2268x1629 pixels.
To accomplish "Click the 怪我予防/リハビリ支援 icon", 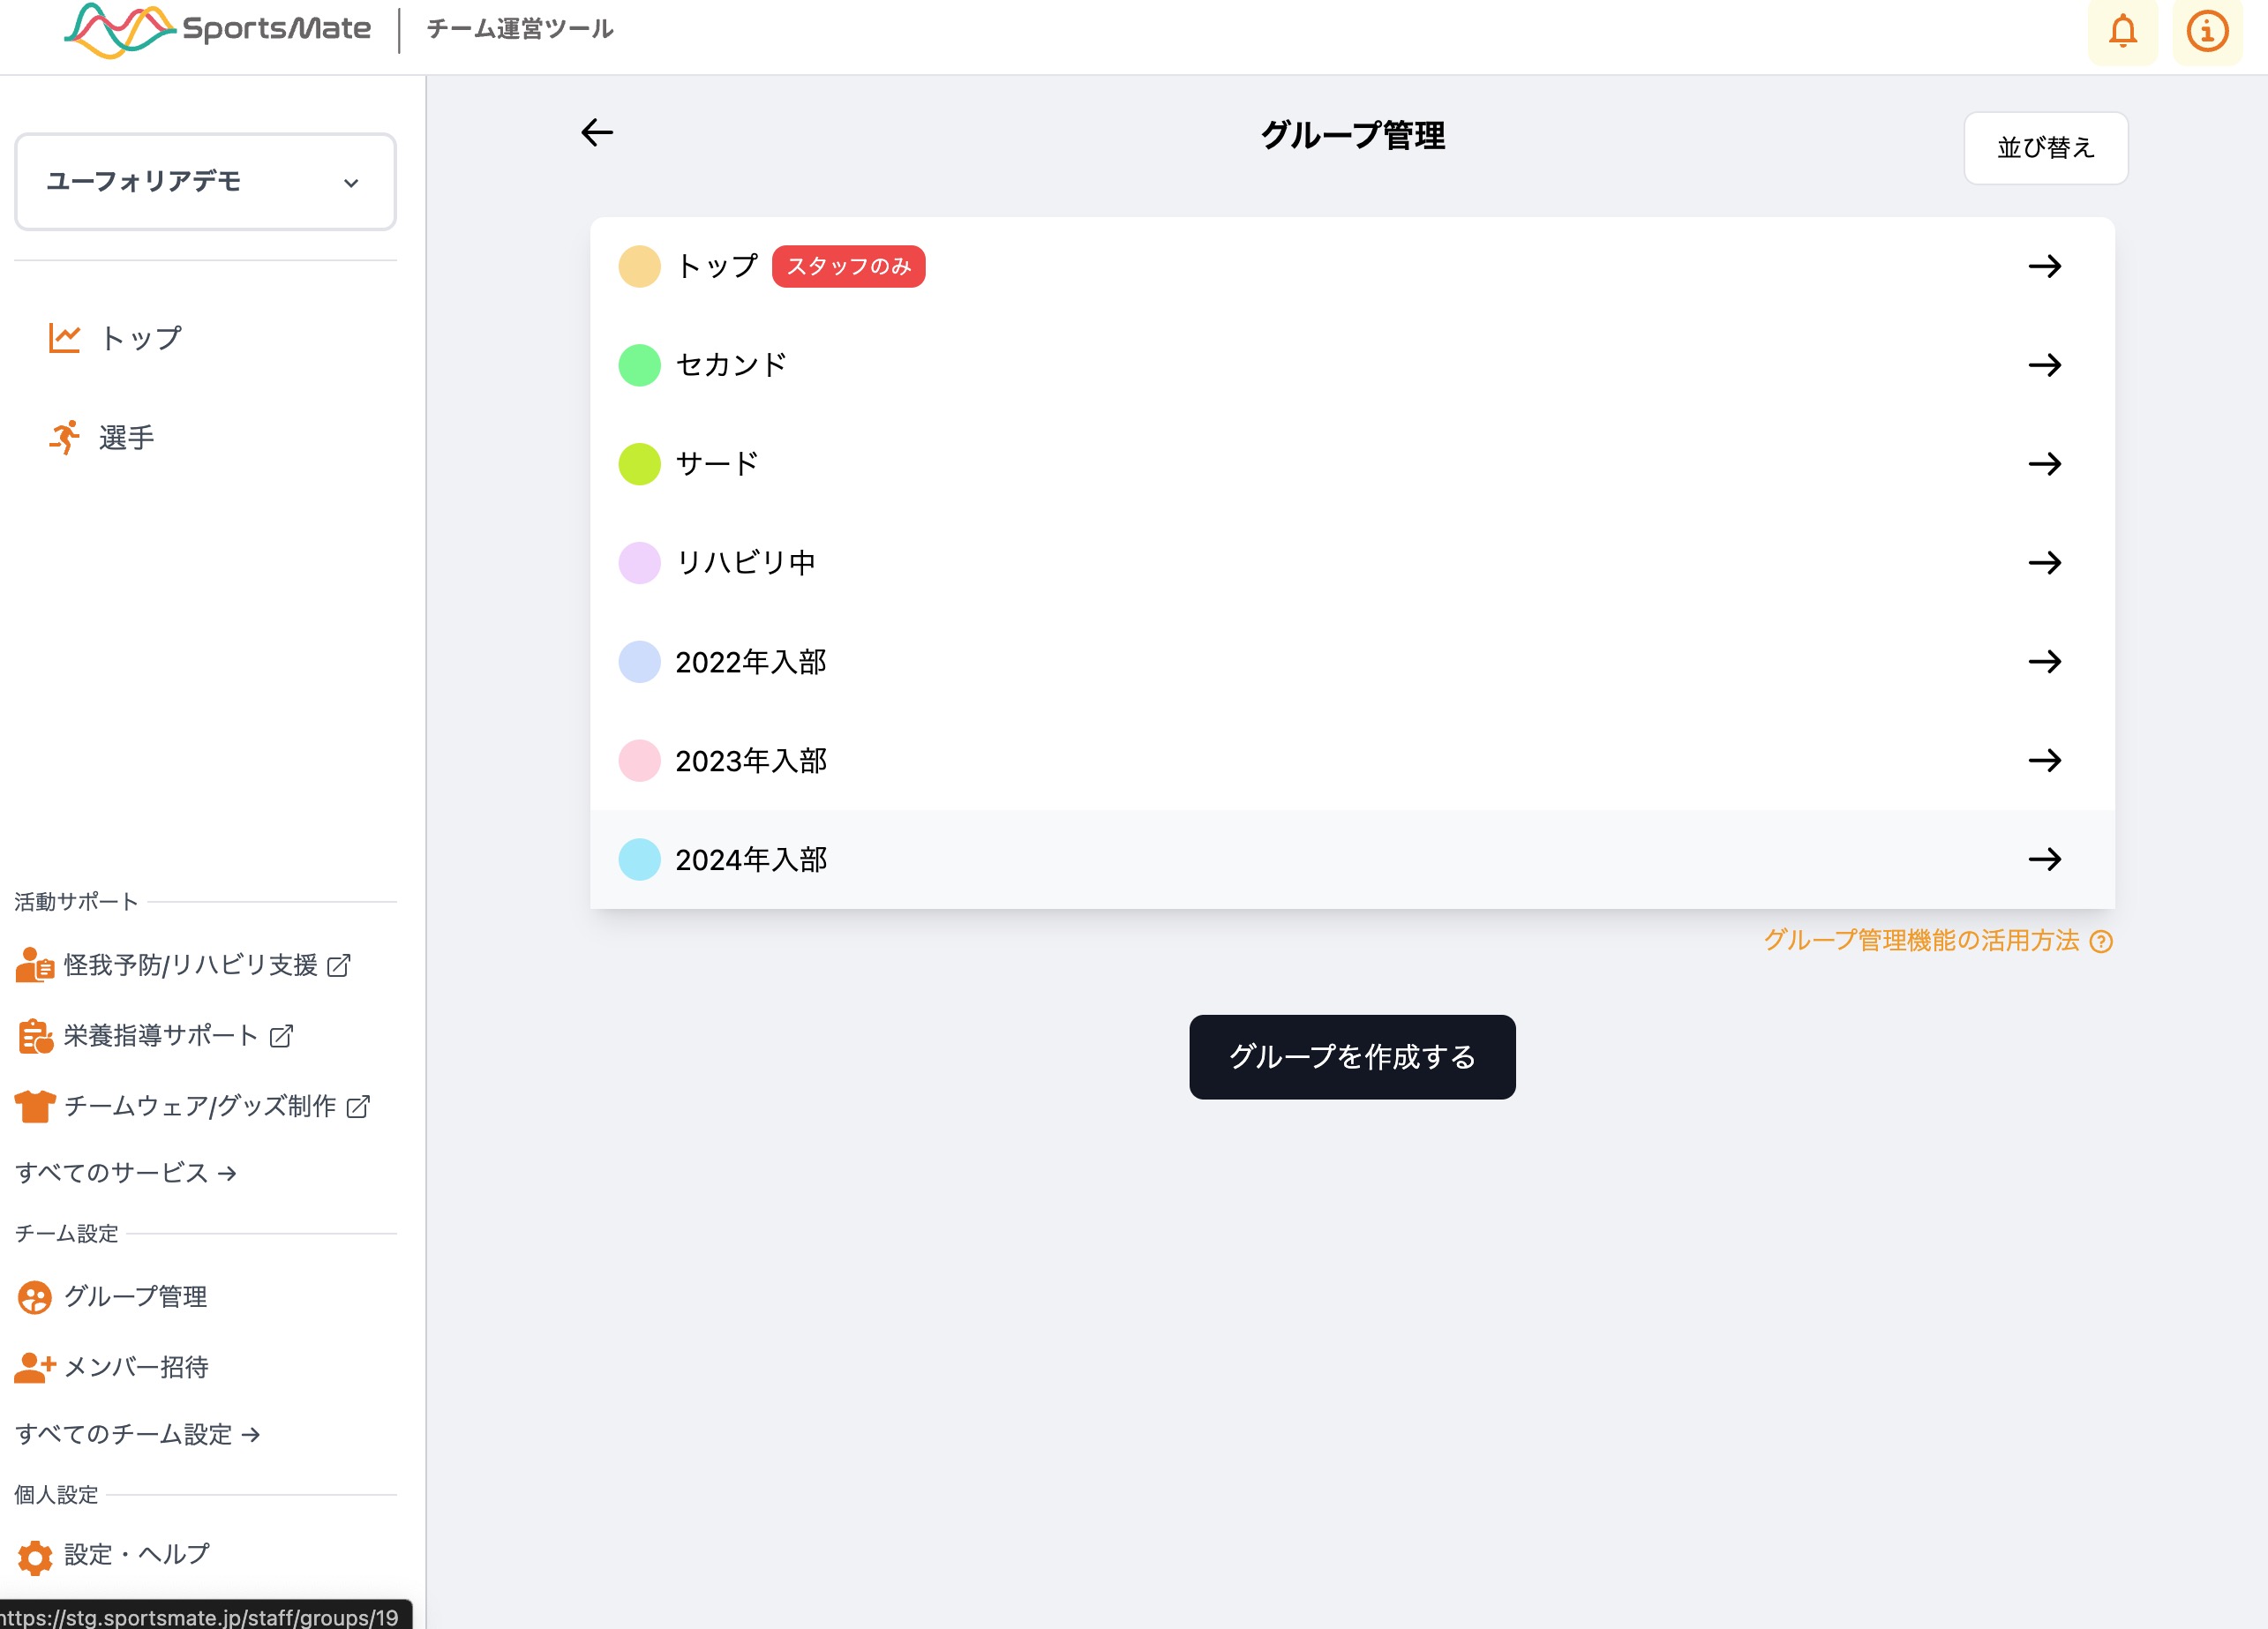I will (35, 965).
